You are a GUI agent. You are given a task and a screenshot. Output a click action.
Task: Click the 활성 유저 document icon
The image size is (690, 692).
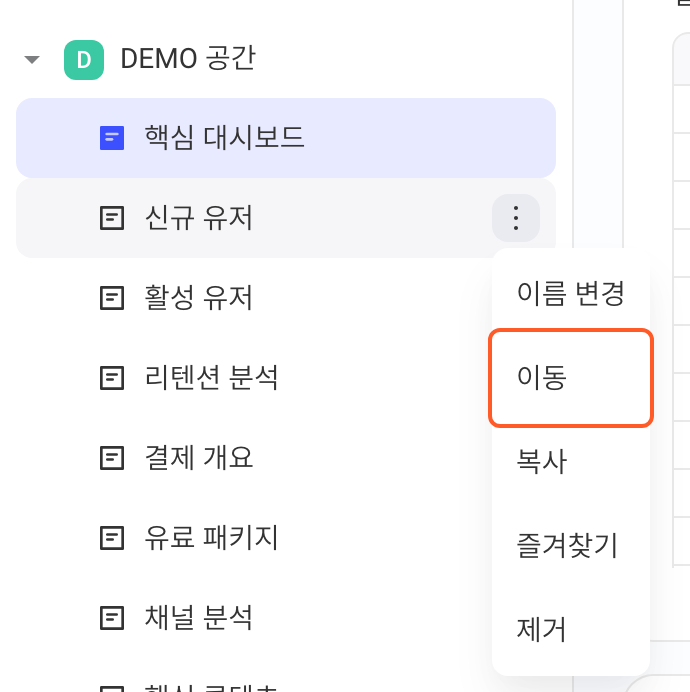click(x=112, y=298)
